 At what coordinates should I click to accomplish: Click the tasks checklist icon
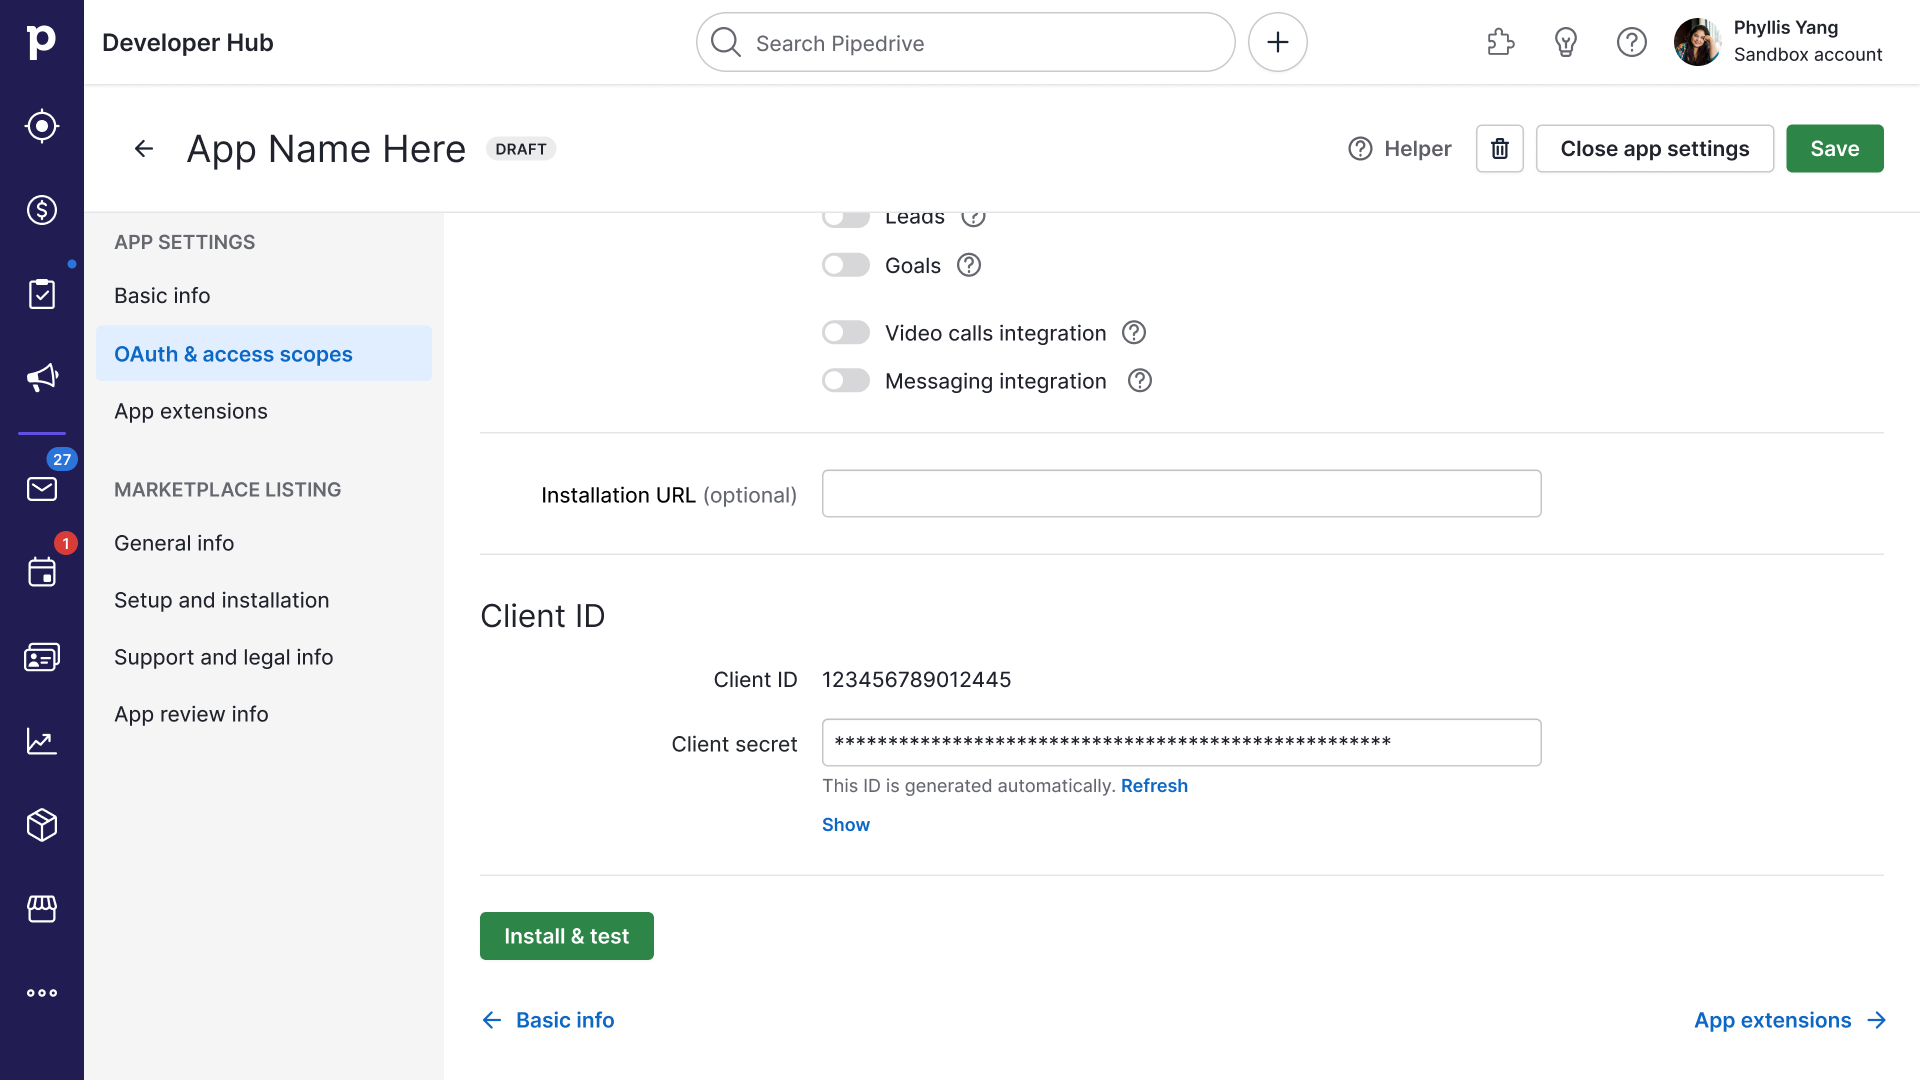click(x=42, y=293)
